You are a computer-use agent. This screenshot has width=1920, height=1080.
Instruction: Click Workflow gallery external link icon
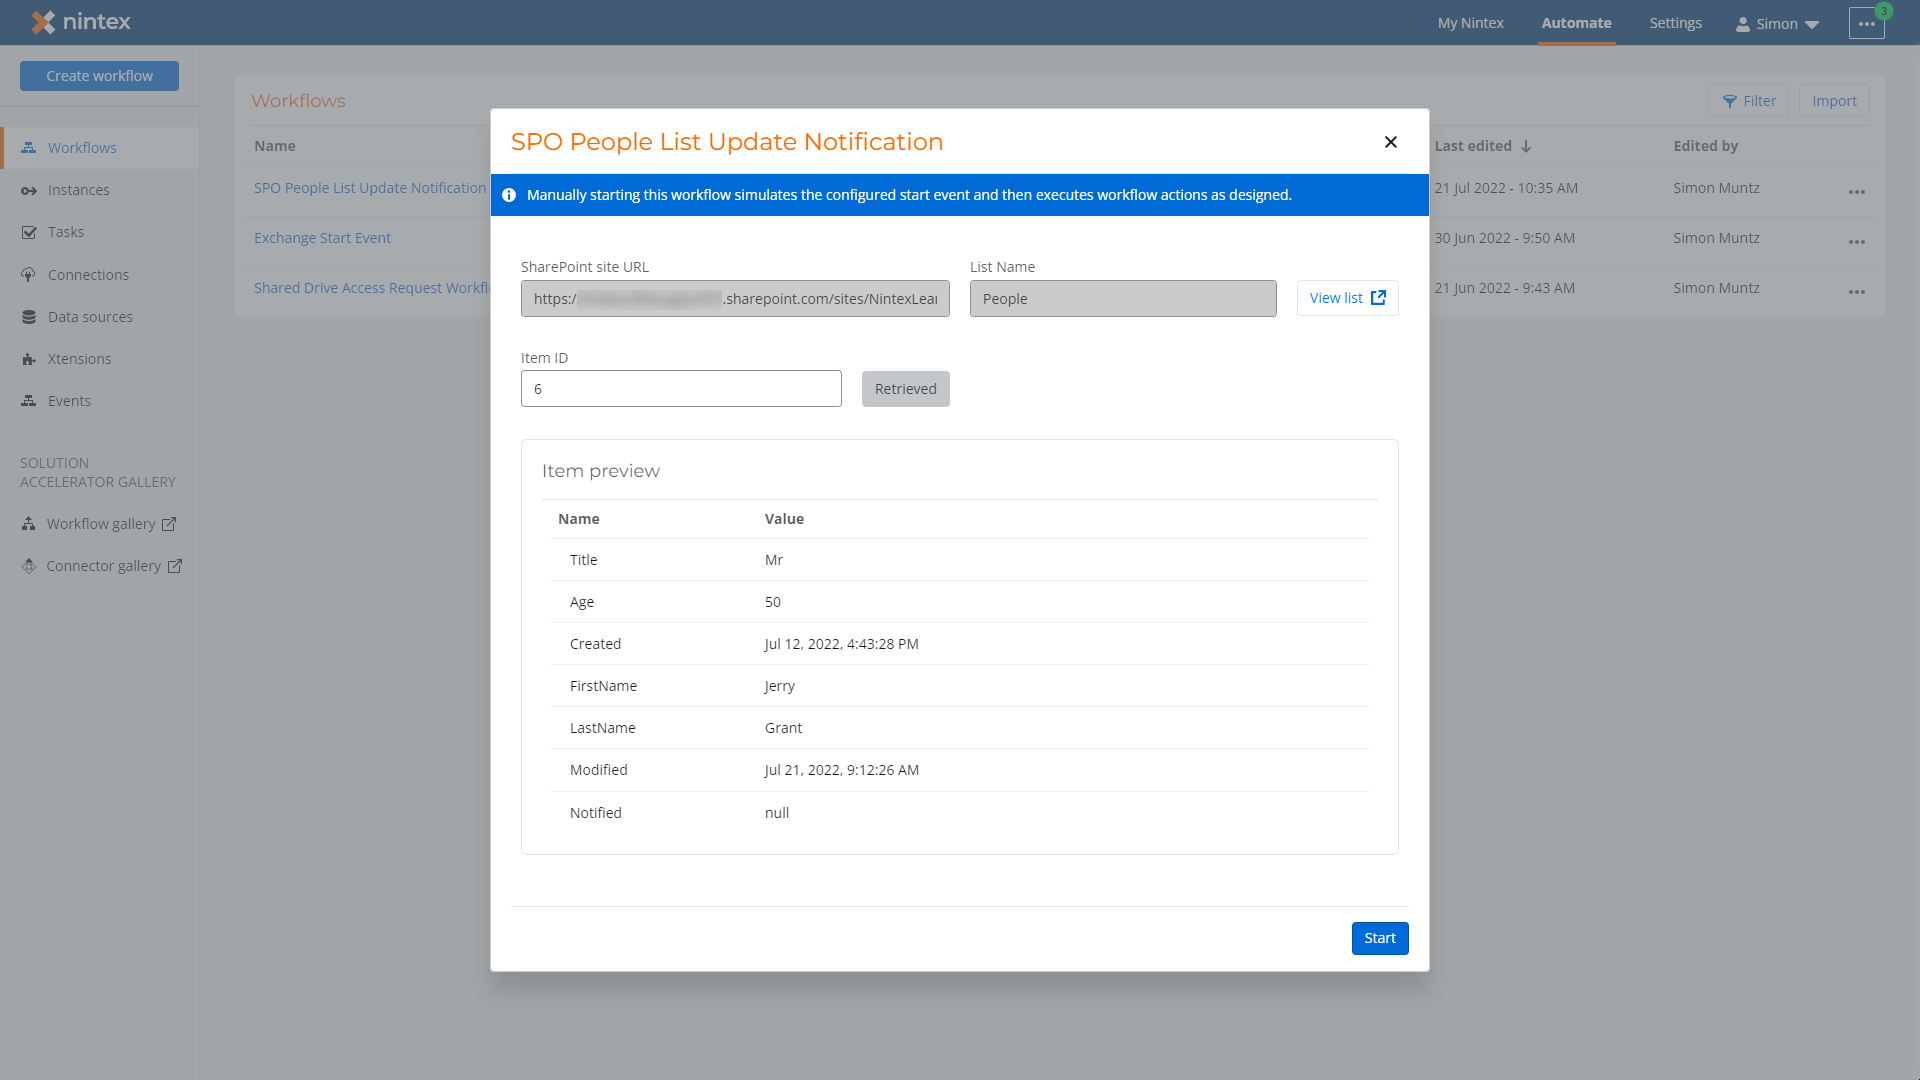[169, 524]
